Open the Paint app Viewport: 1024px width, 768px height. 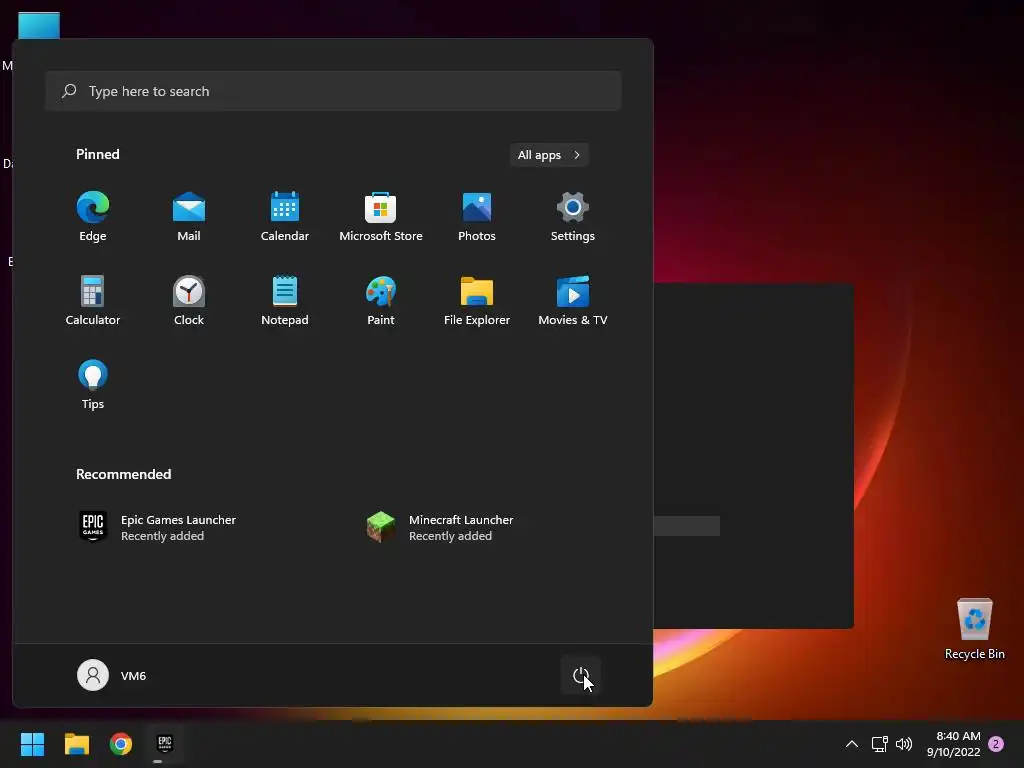click(x=381, y=301)
